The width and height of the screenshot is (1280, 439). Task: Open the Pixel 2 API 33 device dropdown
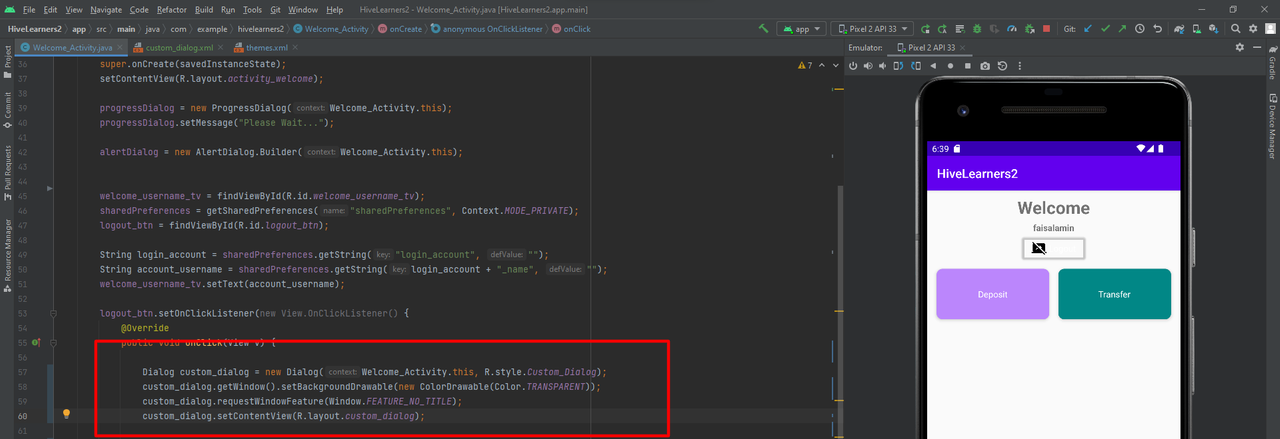[x=872, y=29]
